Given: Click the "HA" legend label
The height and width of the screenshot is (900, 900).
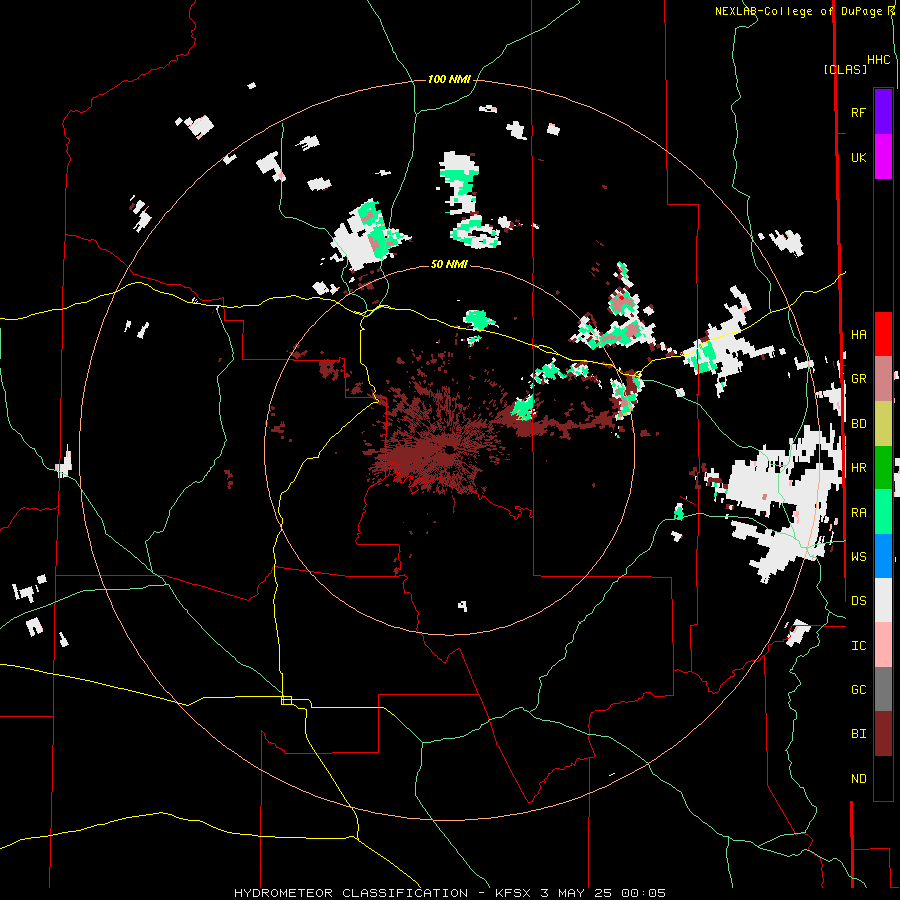Looking at the screenshot, I should [858, 334].
